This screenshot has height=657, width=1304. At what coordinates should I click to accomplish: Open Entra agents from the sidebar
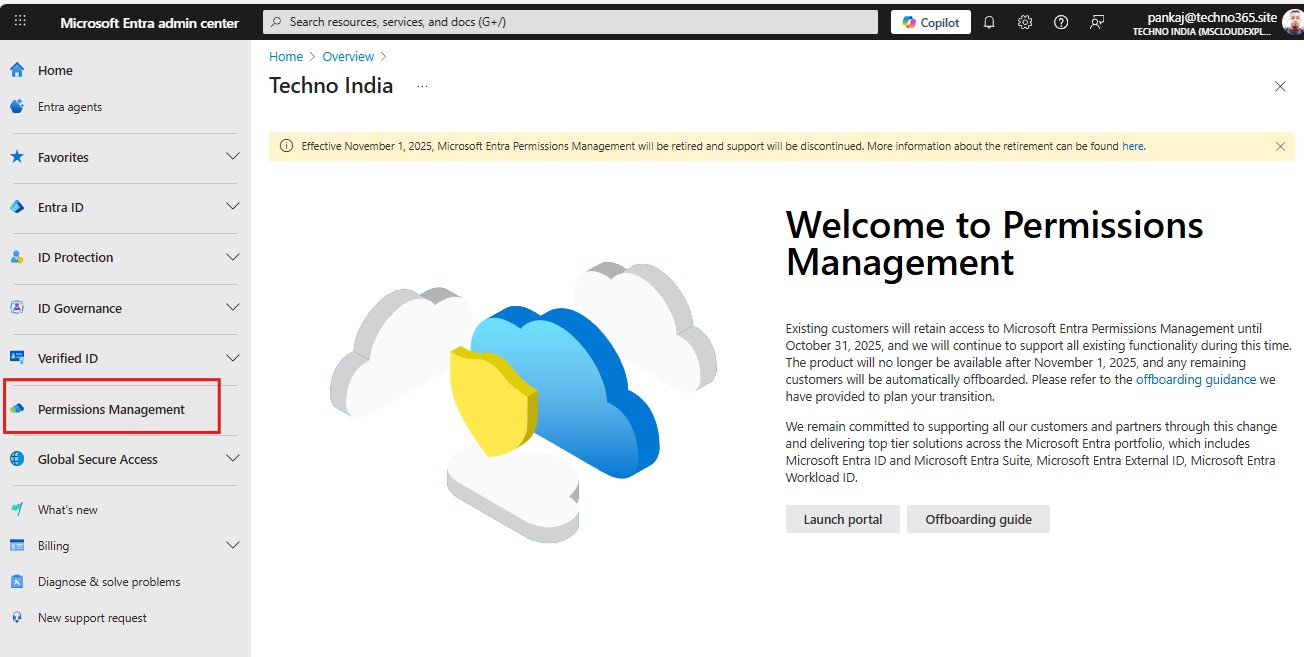point(70,107)
